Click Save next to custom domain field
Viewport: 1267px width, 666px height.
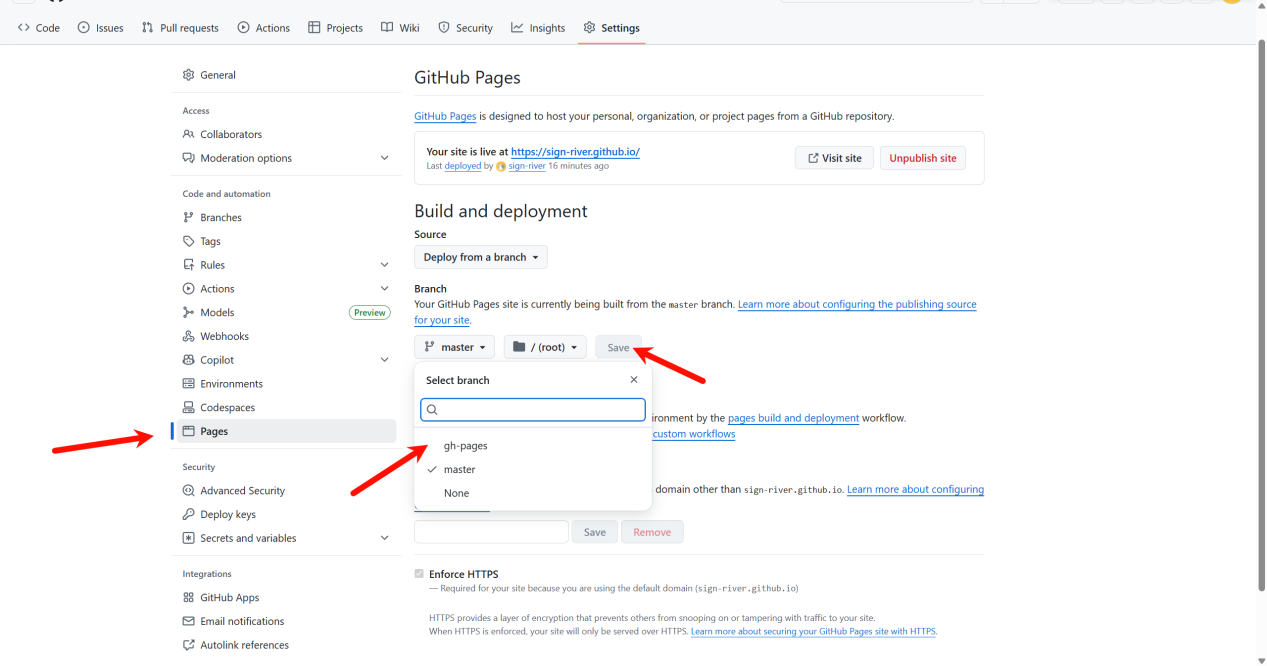pyautogui.click(x=595, y=532)
